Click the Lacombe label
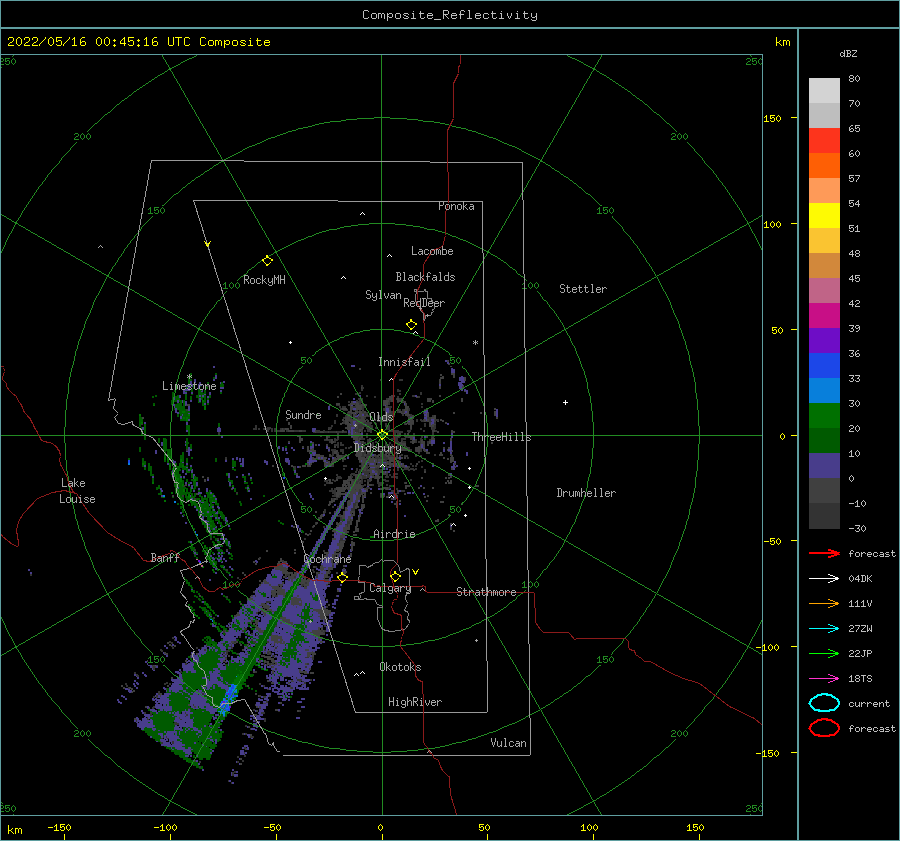This screenshot has height=841, width=900. (432, 251)
